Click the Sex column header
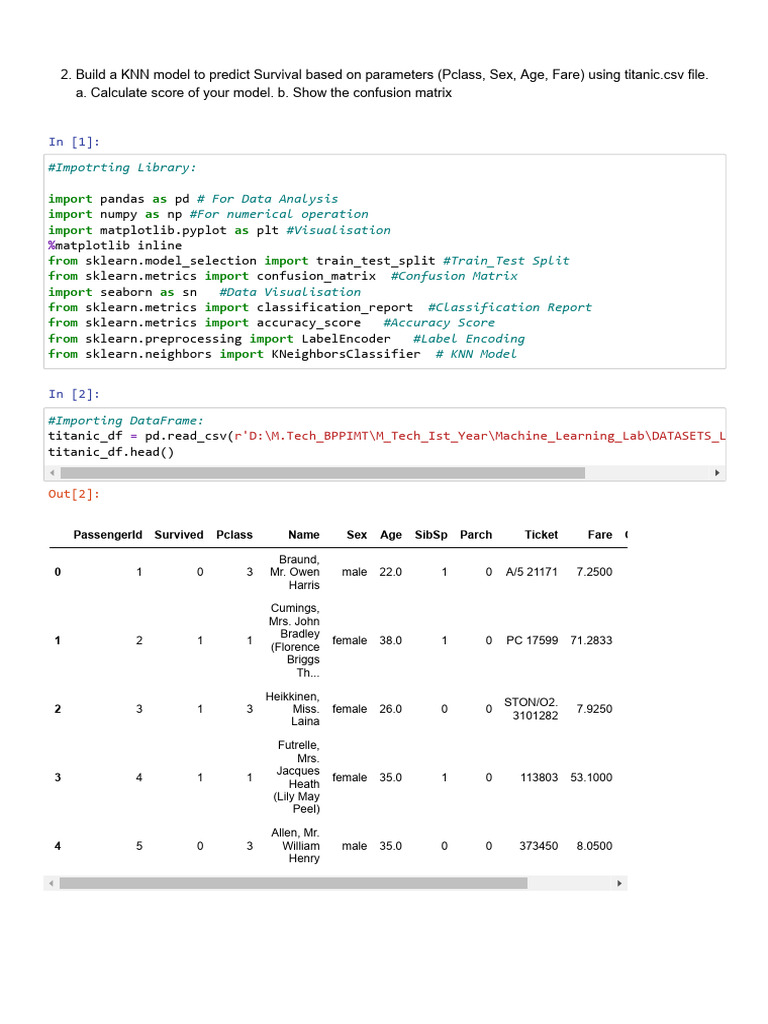This screenshot has height=1024, width=768. [x=357, y=535]
